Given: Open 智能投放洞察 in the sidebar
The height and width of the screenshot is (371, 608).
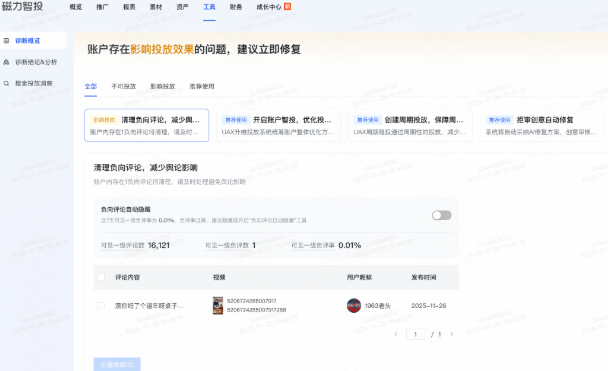Looking at the screenshot, I should click(33, 83).
